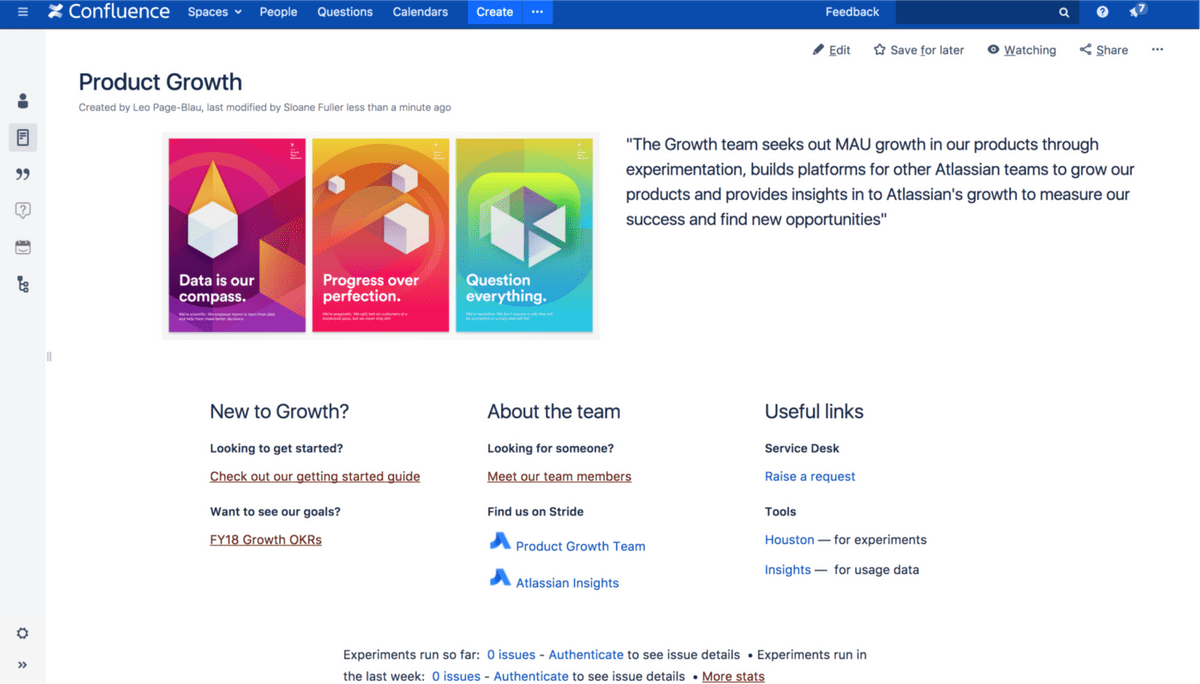Expand the sidebar with double chevron
Viewport: 1200px width, 684px height.
pos(23,665)
